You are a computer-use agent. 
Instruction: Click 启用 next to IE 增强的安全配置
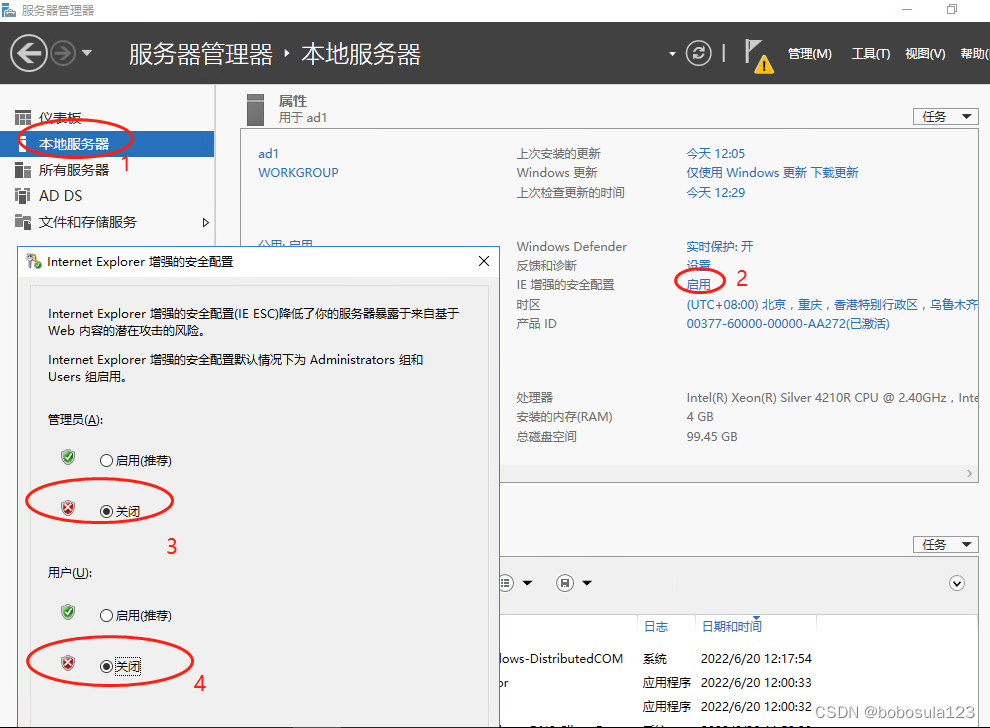pos(698,285)
